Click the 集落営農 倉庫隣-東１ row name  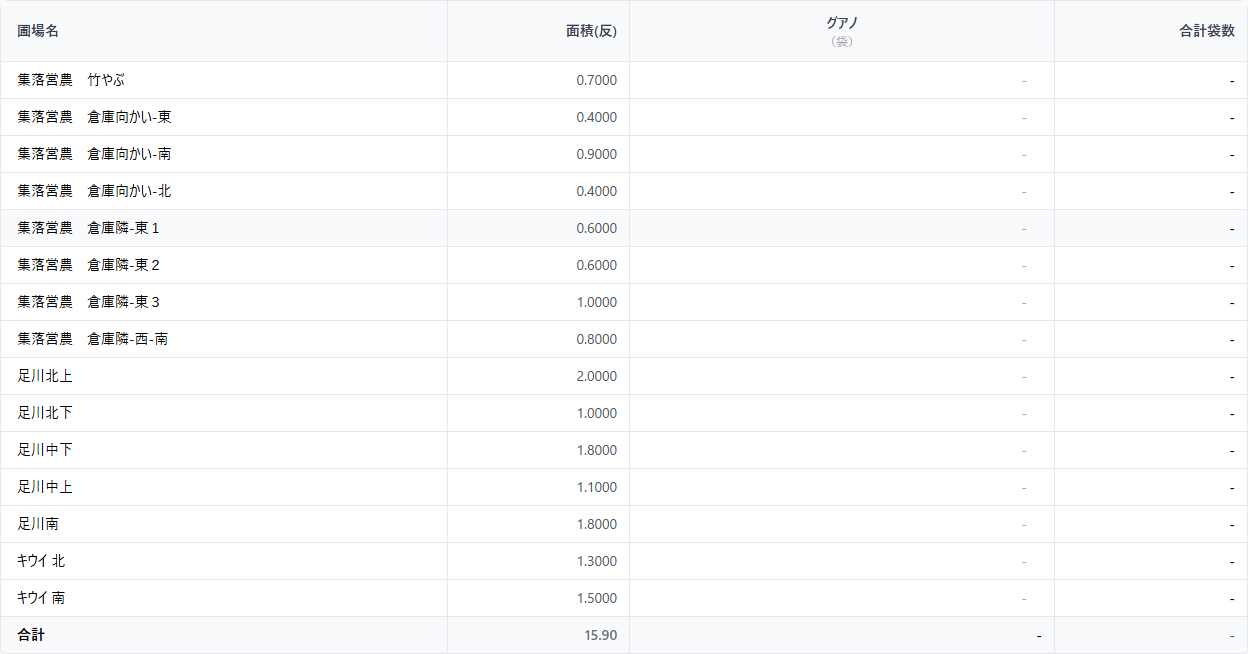89,228
